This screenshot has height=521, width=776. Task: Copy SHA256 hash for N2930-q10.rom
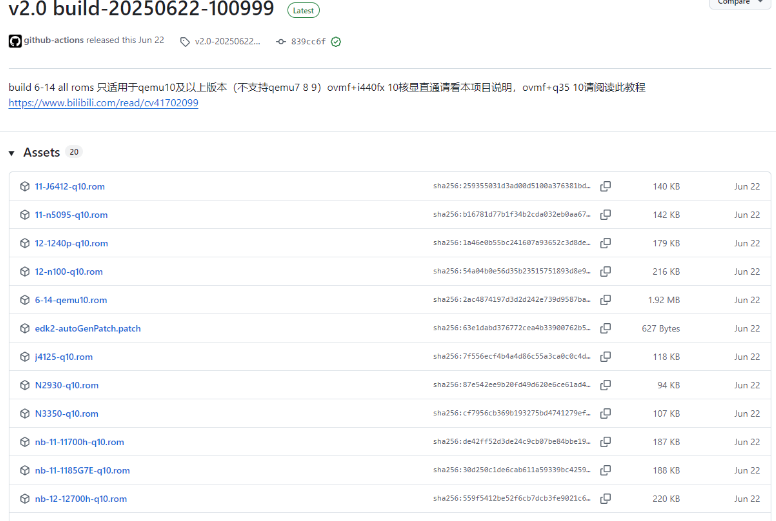coord(605,385)
